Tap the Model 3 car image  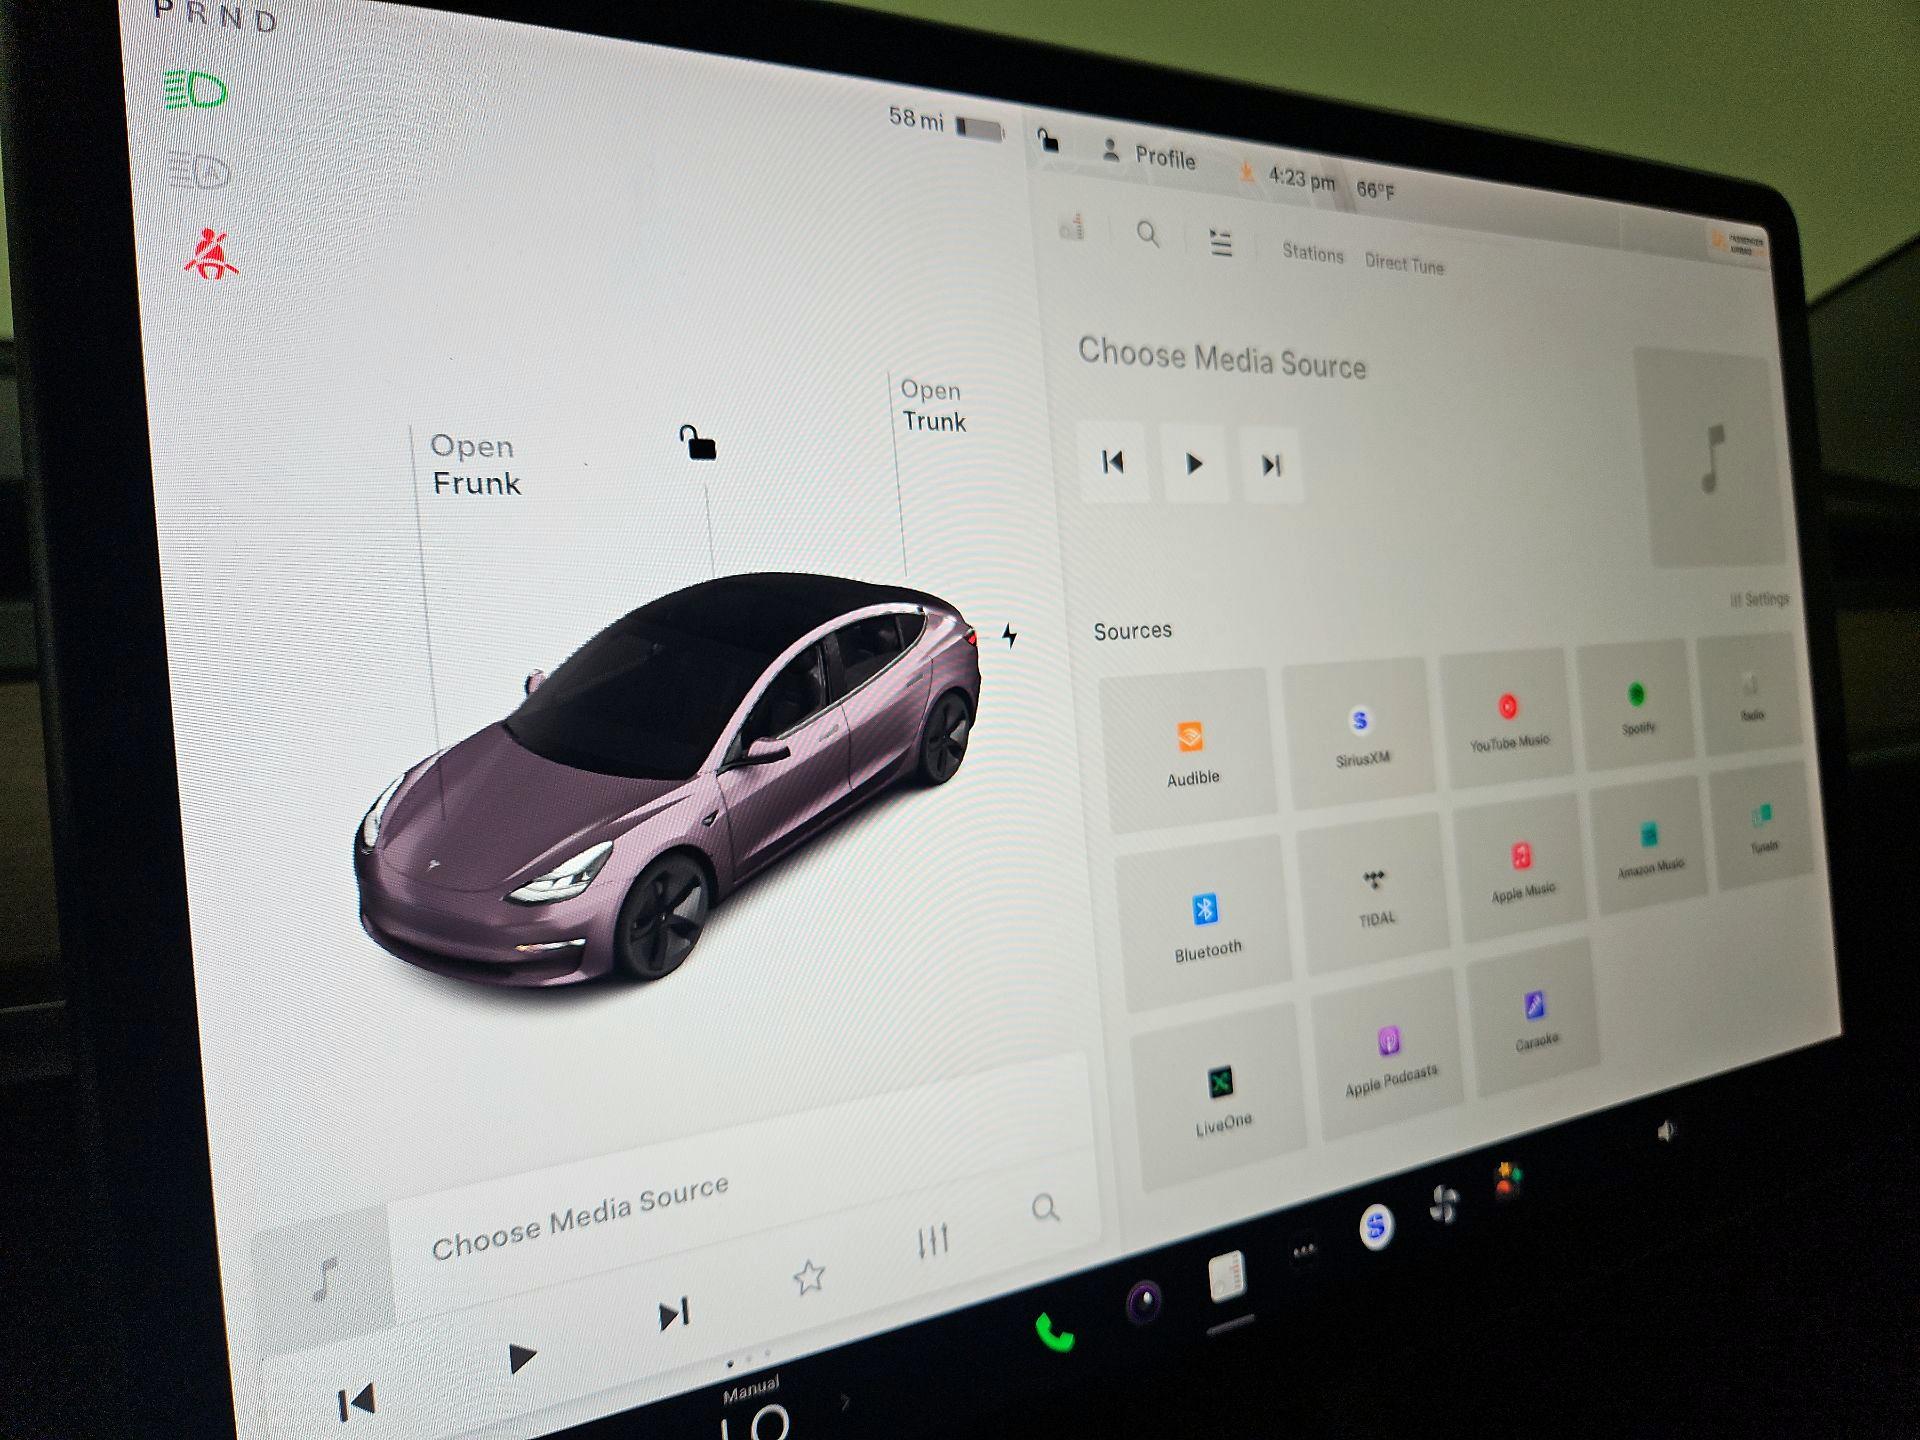pos(668,780)
